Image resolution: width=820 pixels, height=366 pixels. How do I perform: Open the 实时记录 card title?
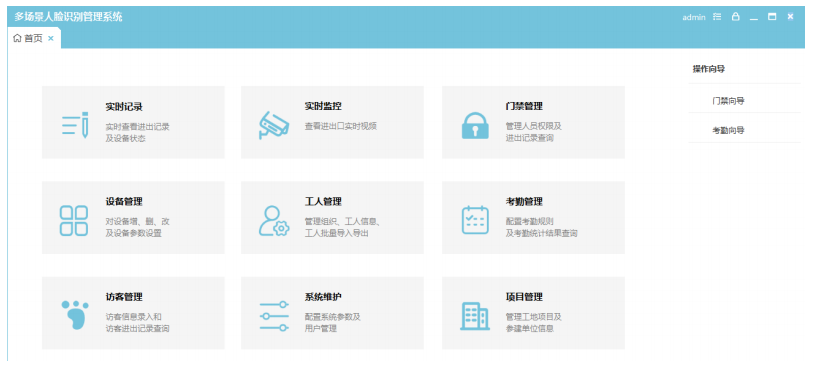124,107
